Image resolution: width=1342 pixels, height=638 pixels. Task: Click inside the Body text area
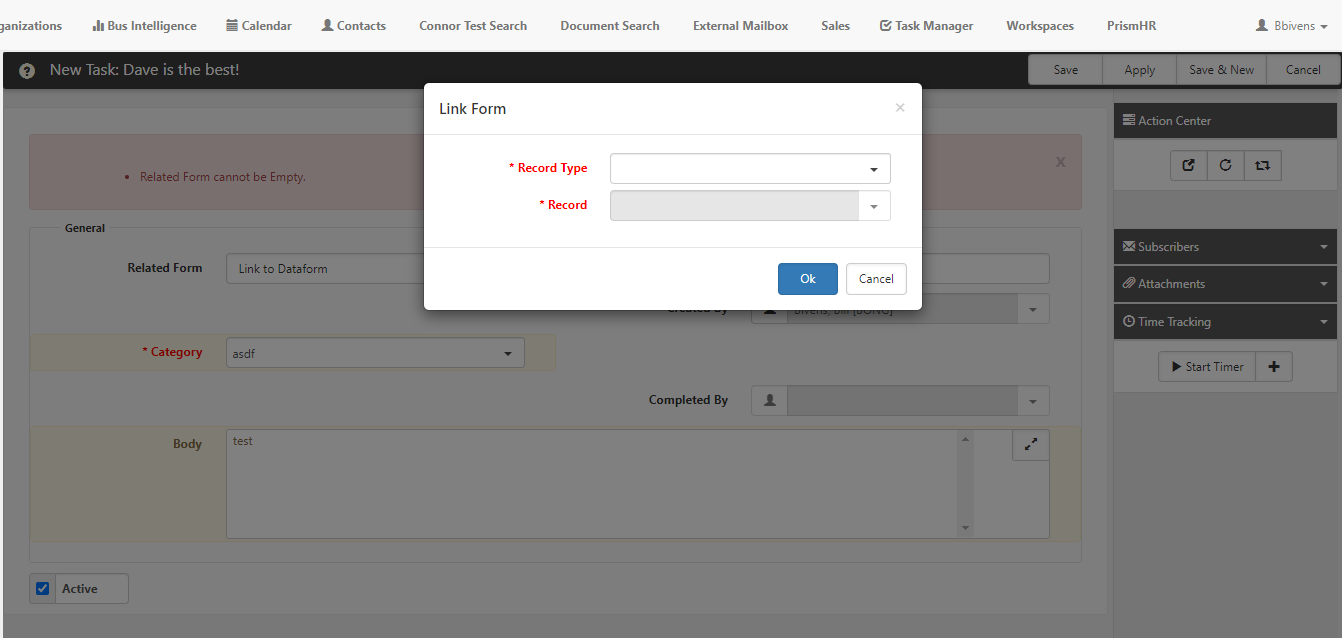(590, 485)
